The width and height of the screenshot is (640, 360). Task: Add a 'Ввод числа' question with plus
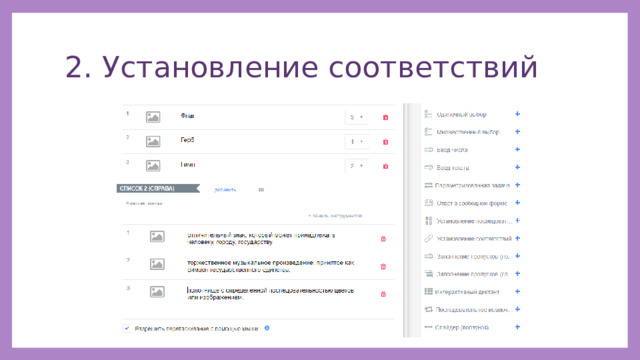(x=518, y=149)
